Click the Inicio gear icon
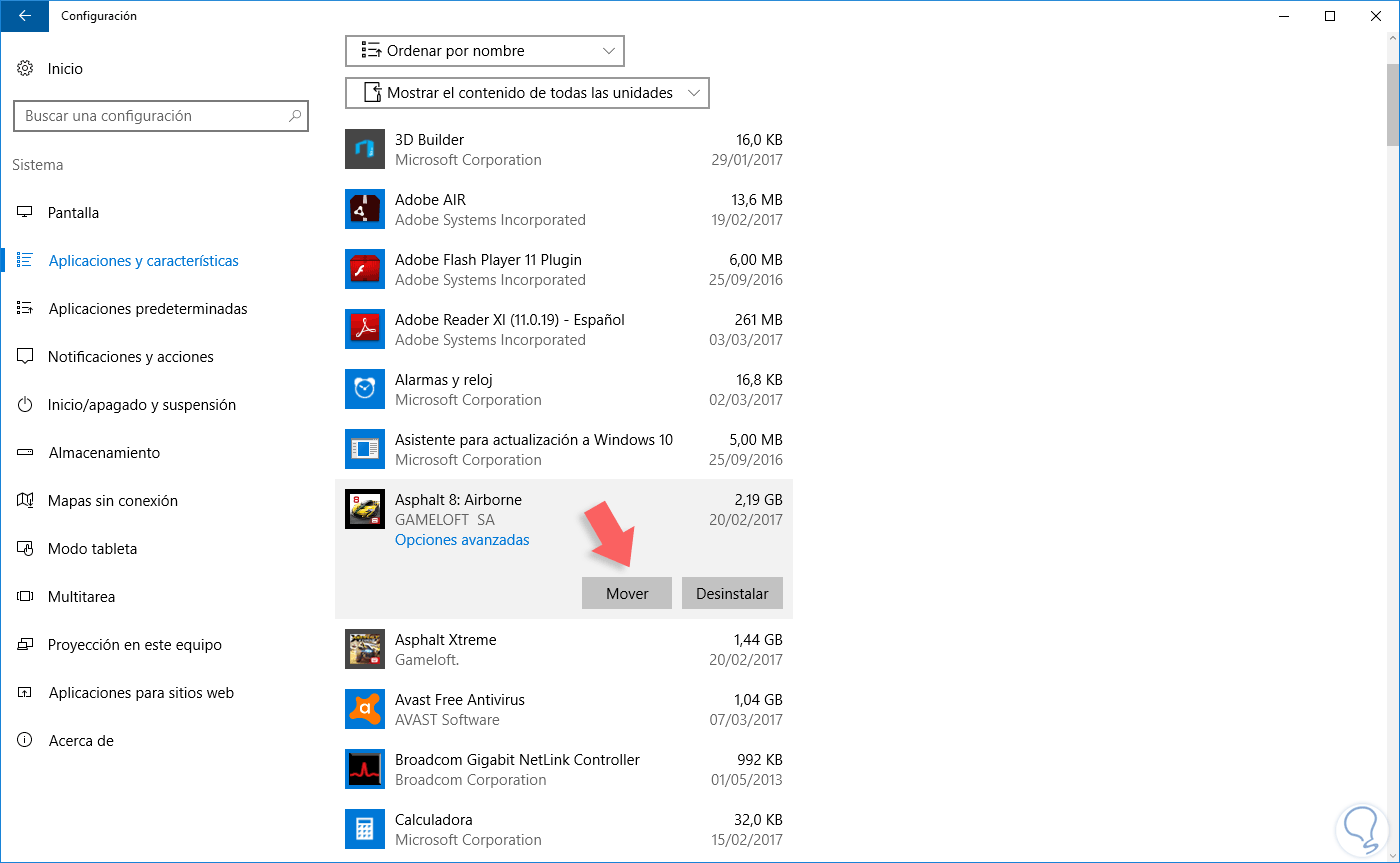 coord(25,69)
